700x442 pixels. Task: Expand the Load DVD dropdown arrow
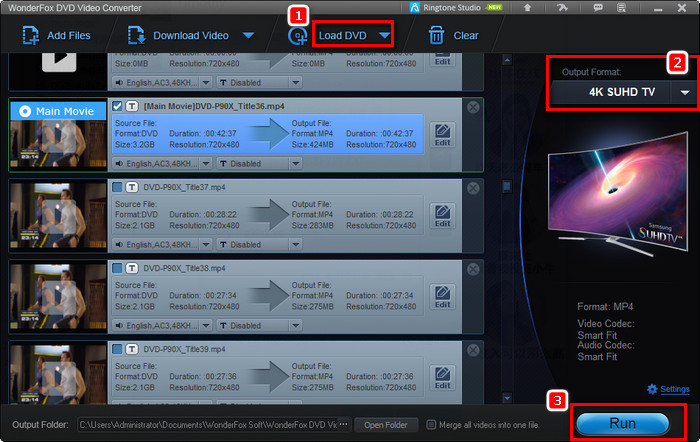coord(384,35)
